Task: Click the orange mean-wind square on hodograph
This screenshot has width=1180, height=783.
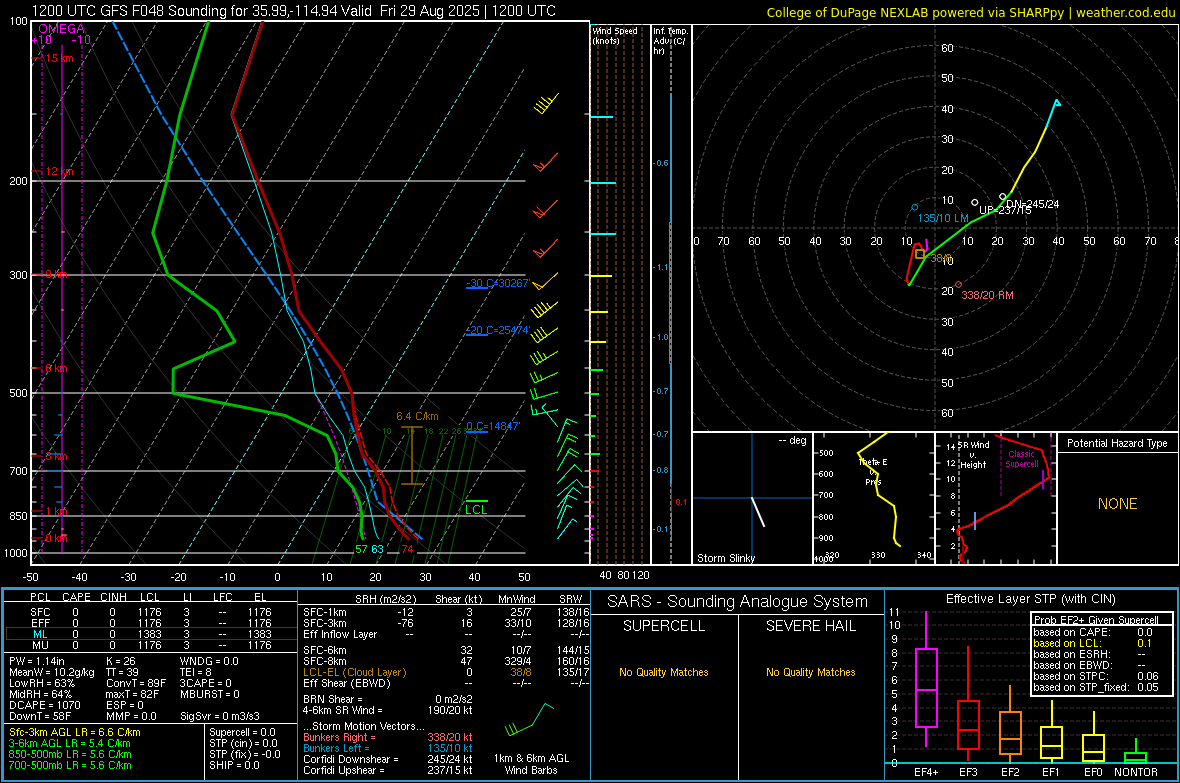Action: pos(920,254)
